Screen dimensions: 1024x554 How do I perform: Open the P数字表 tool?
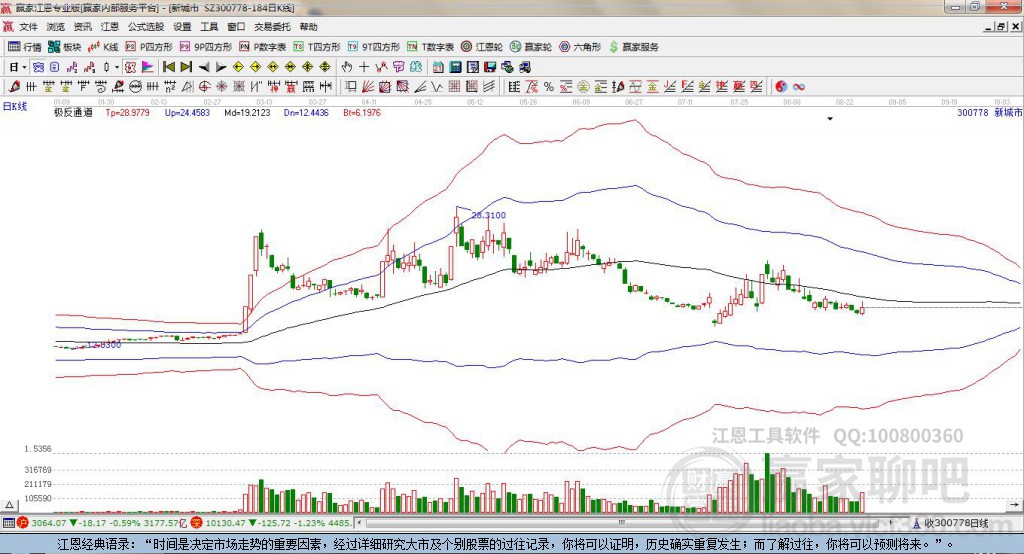[263, 47]
